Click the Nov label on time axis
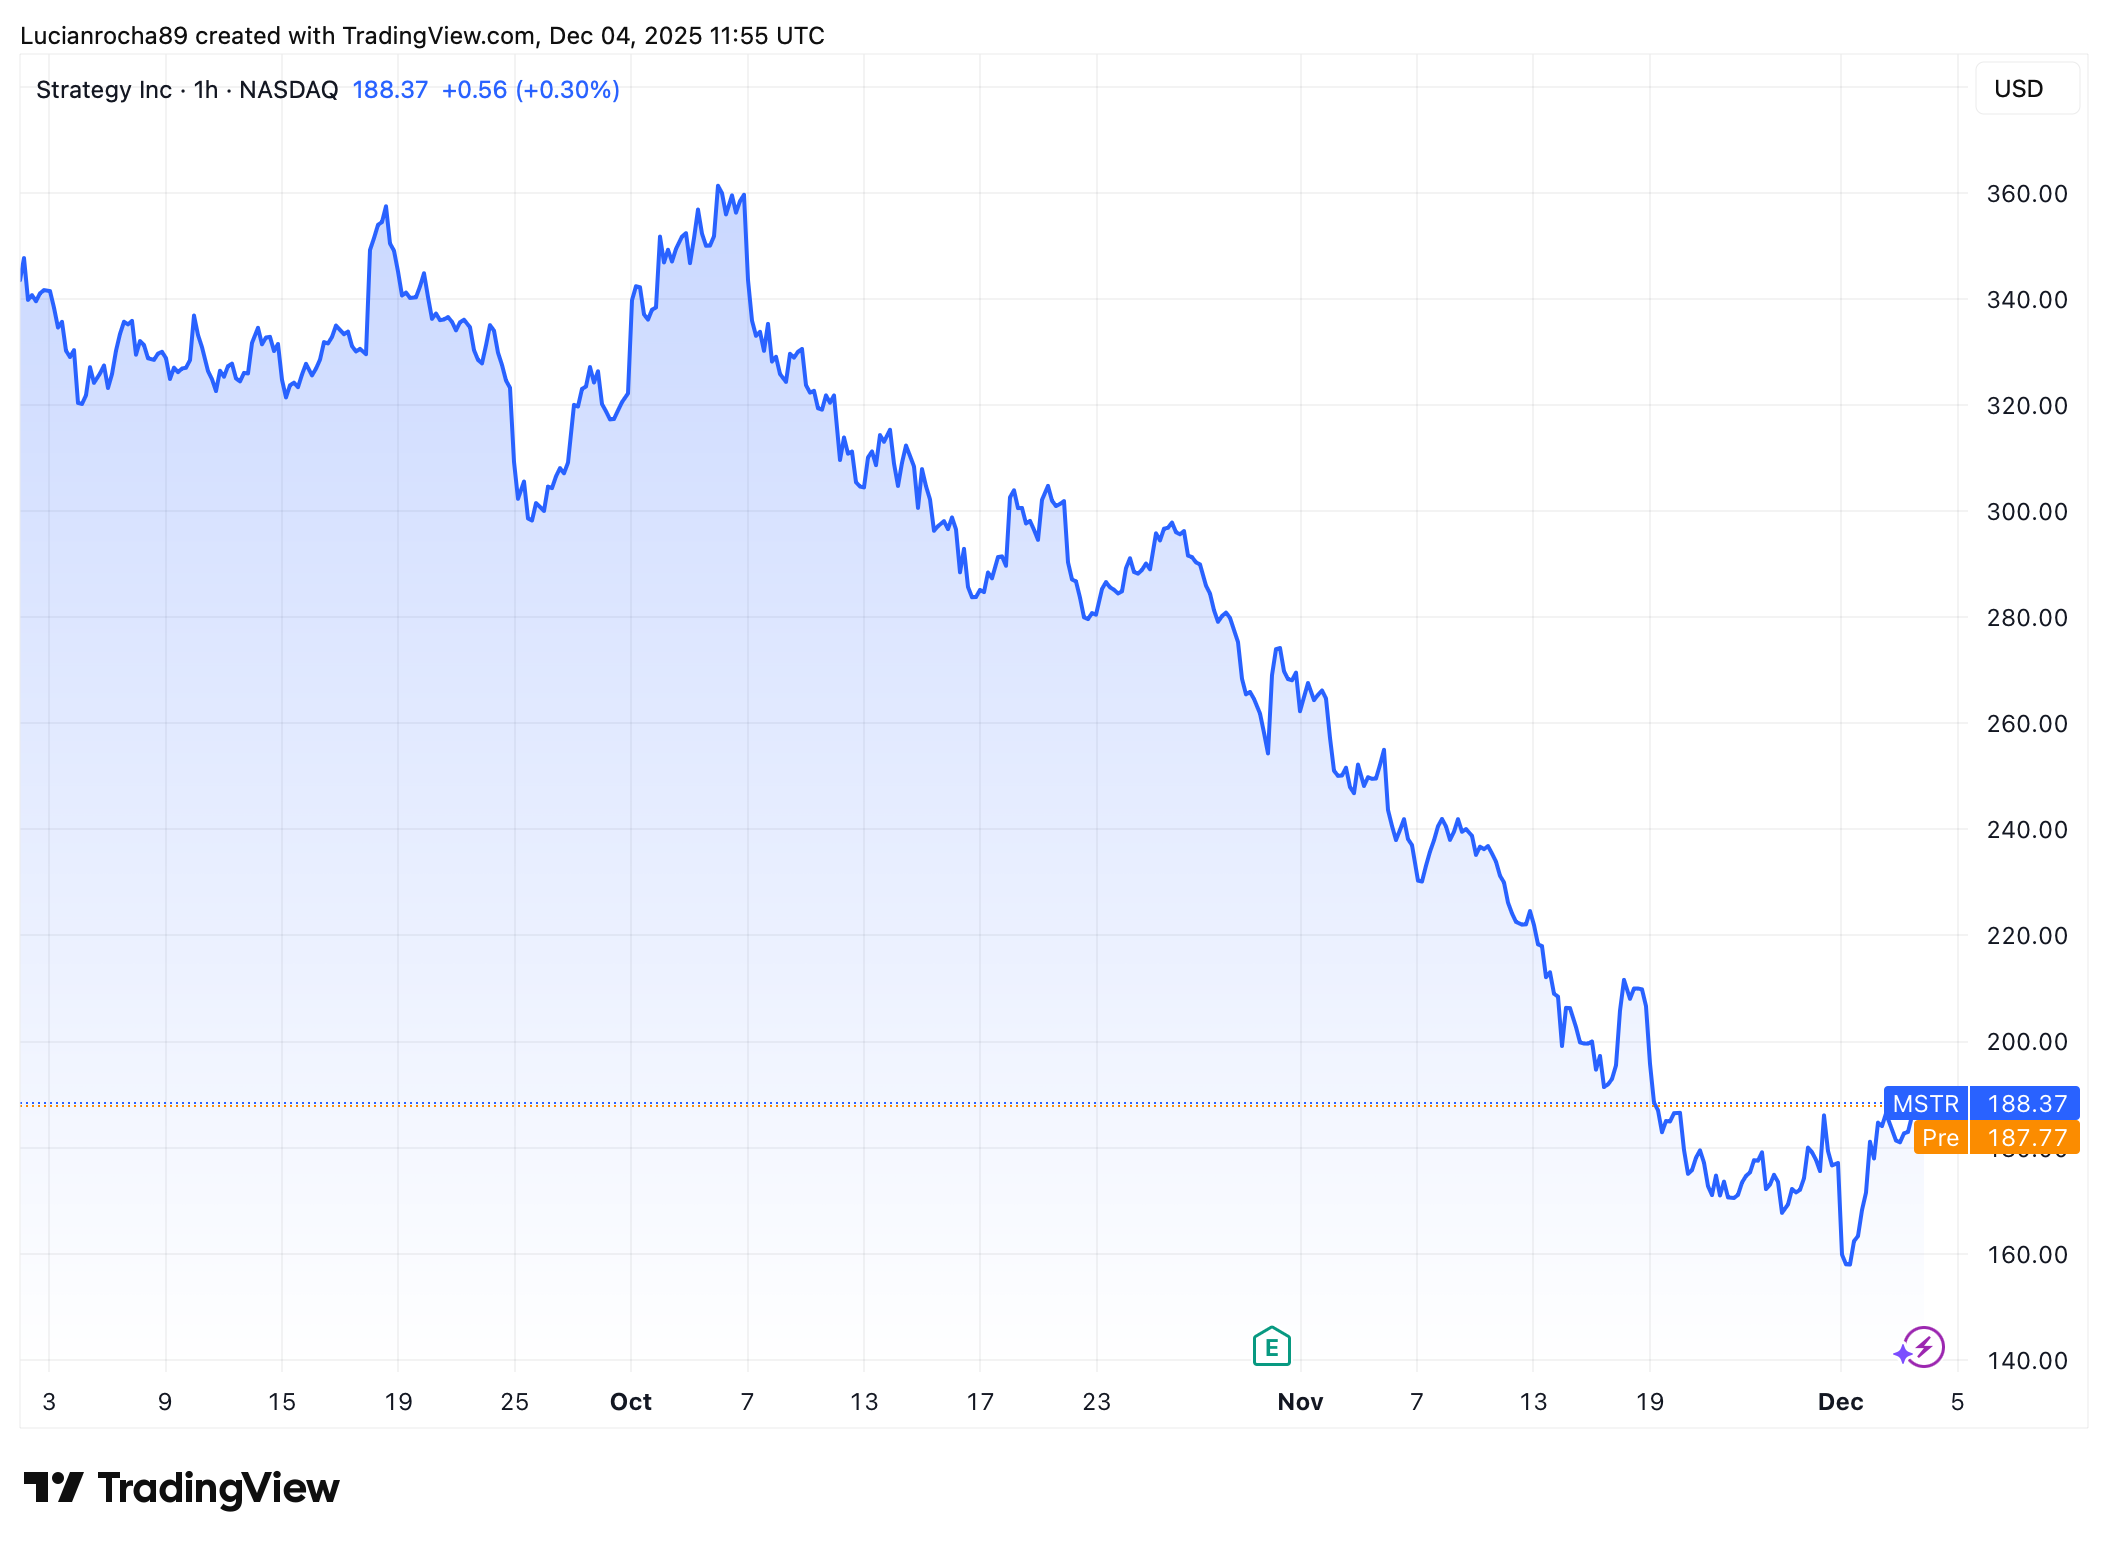The width and height of the screenshot is (2108, 1548). [1300, 1402]
